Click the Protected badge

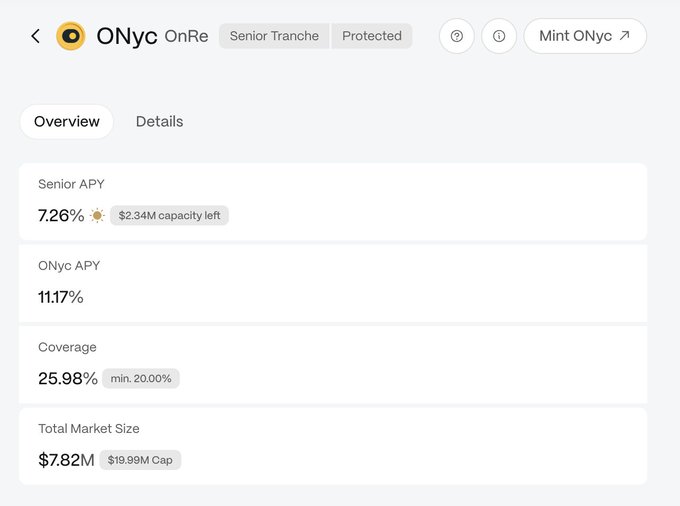tap(372, 36)
